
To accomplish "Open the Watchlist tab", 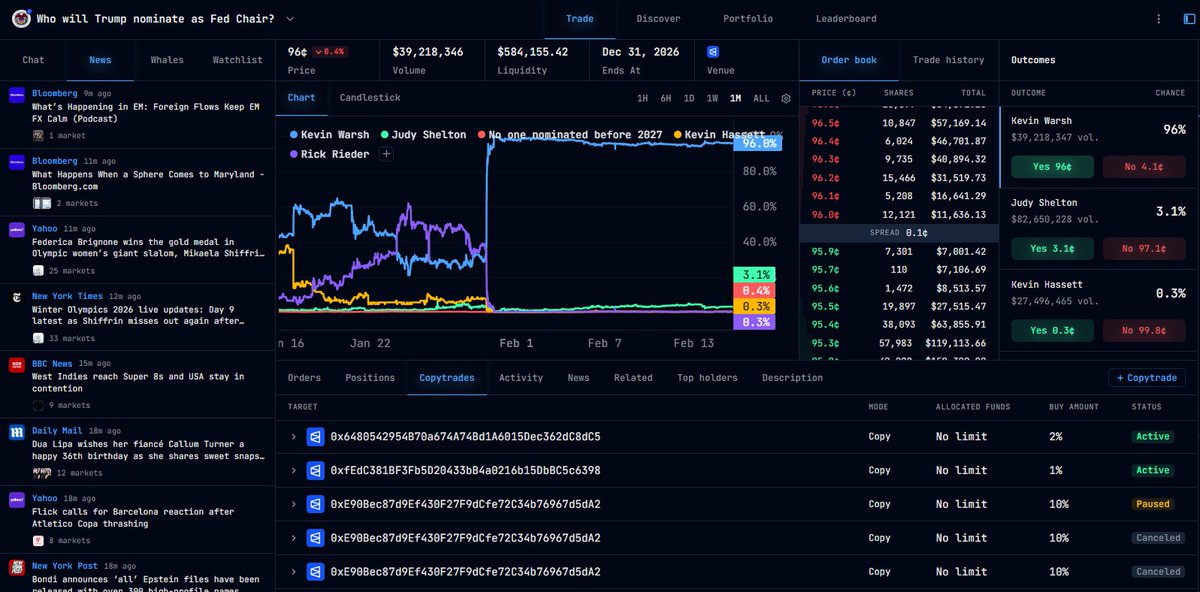I will click(238, 60).
